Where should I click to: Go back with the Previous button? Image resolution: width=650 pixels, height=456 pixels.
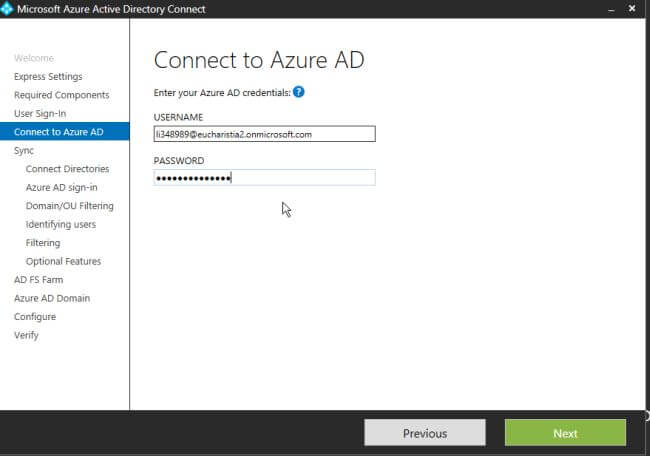[425, 433]
